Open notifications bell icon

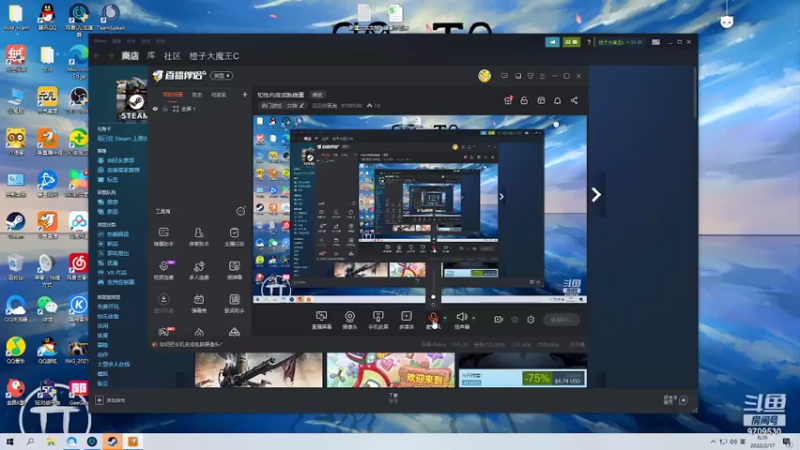(557, 101)
